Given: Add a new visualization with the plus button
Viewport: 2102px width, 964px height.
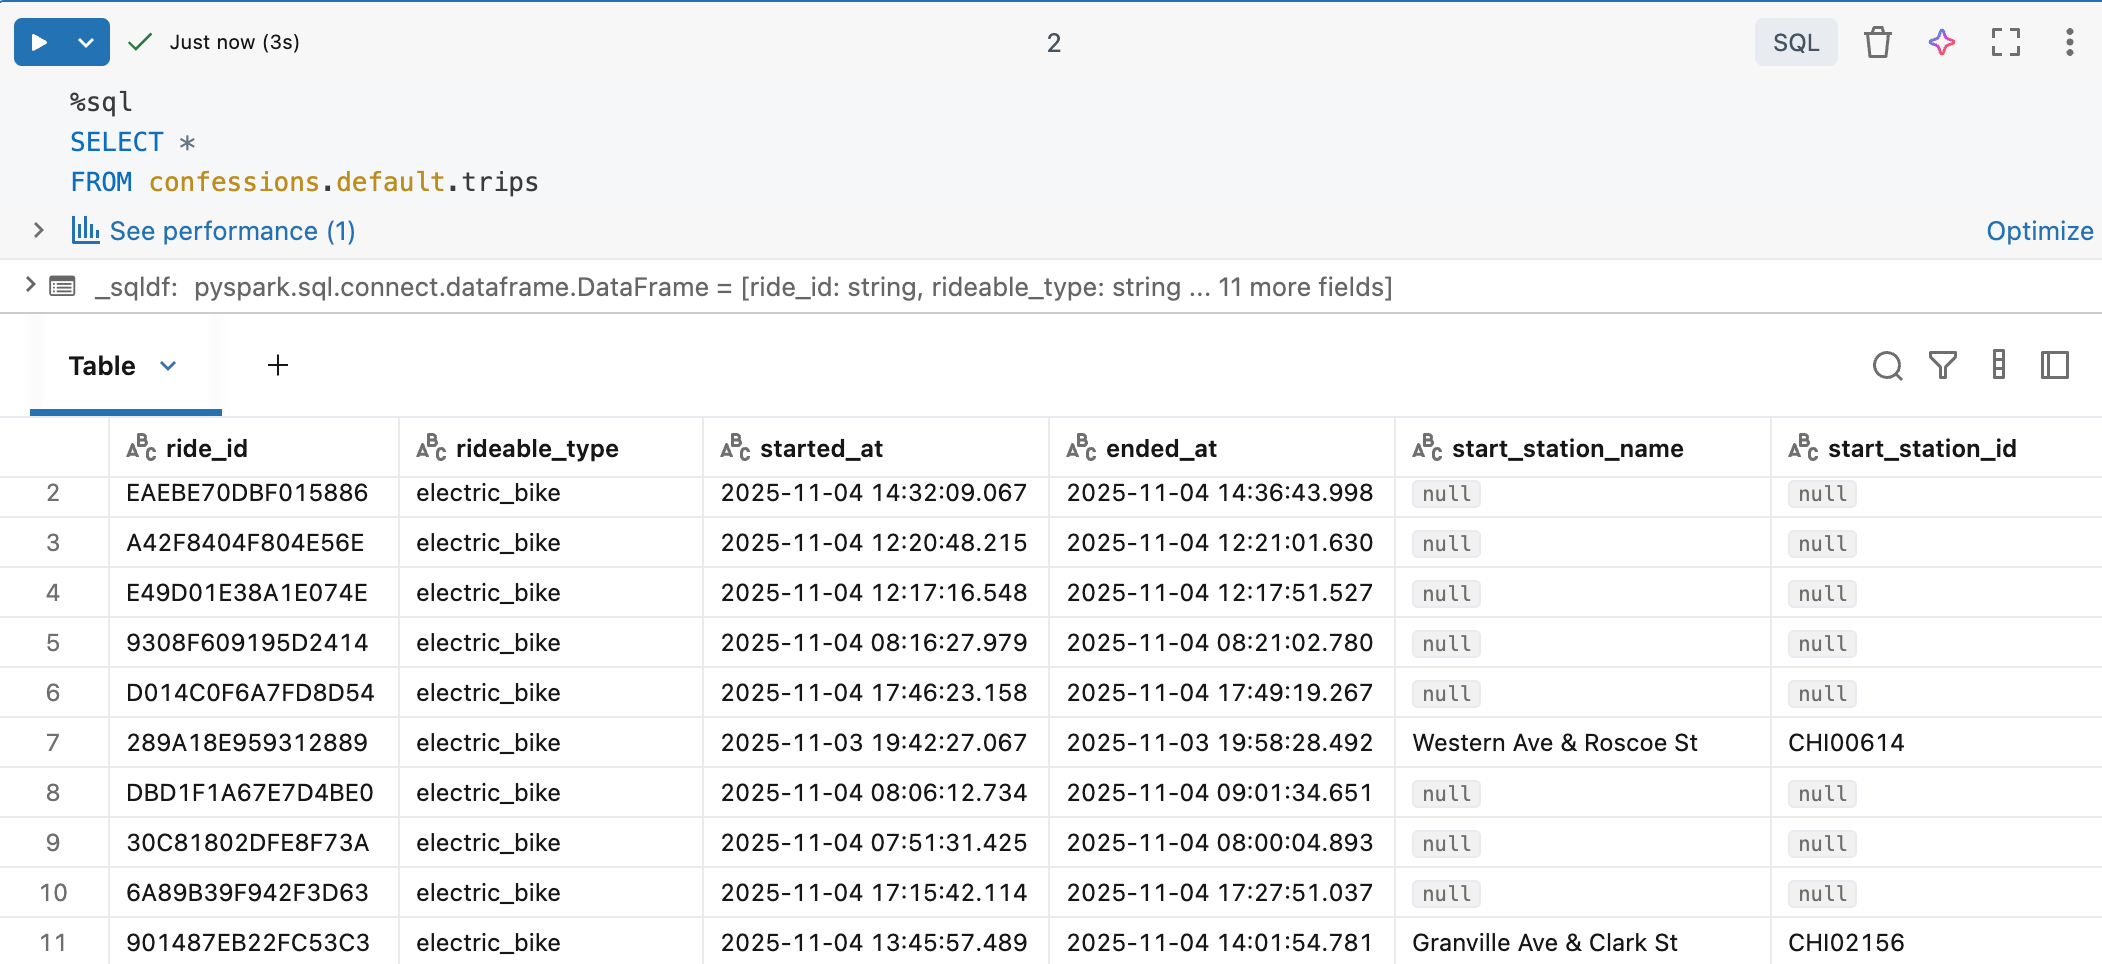Looking at the screenshot, I should point(277,366).
